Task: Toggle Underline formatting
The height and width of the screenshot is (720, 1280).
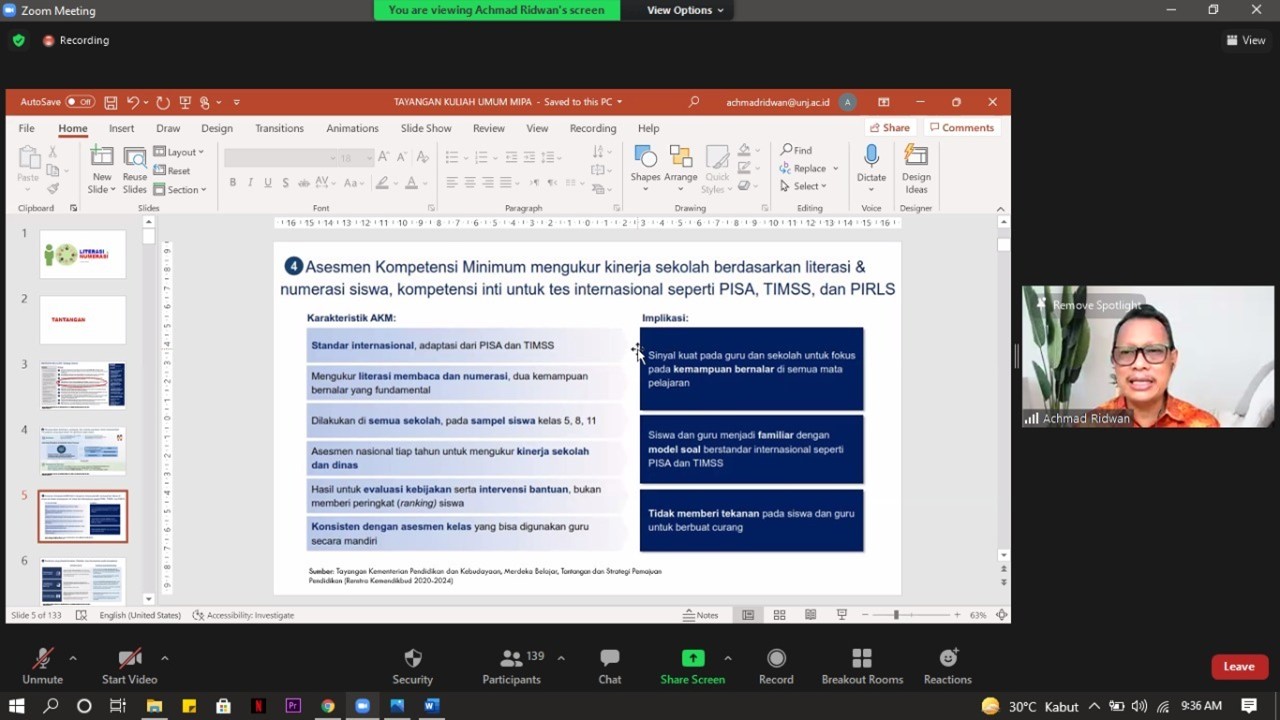Action: (x=268, y=183)
